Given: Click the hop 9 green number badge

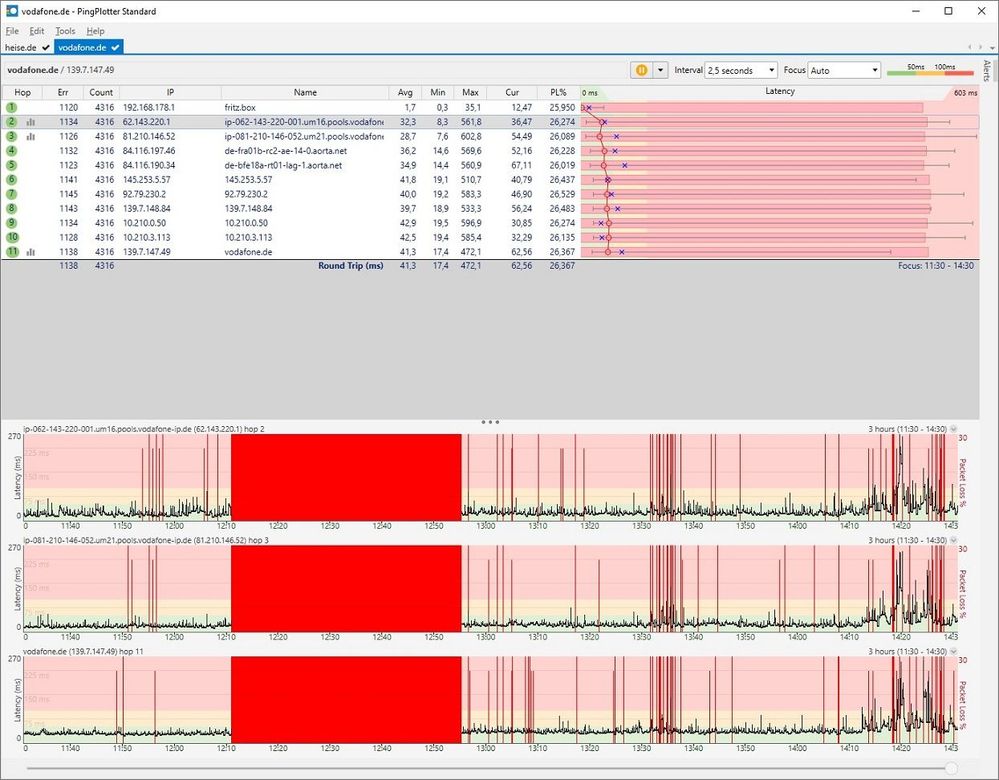Looking at the screenshot, I should (x=11, y=223).
